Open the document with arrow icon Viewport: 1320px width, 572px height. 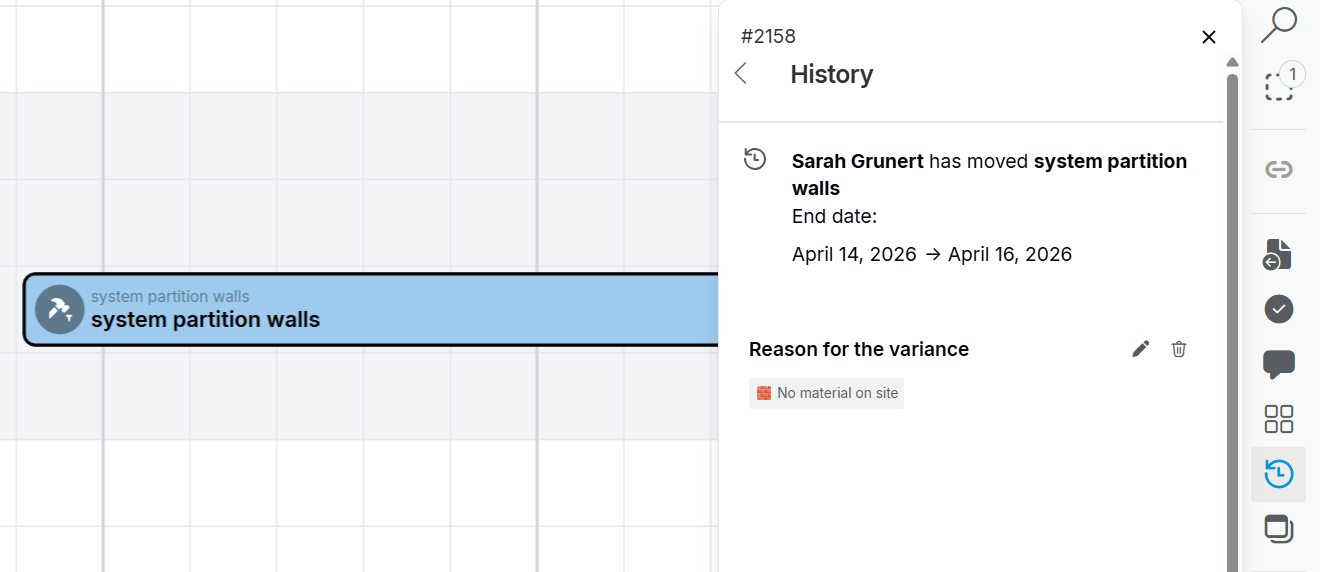click(x=1278, y=254)
